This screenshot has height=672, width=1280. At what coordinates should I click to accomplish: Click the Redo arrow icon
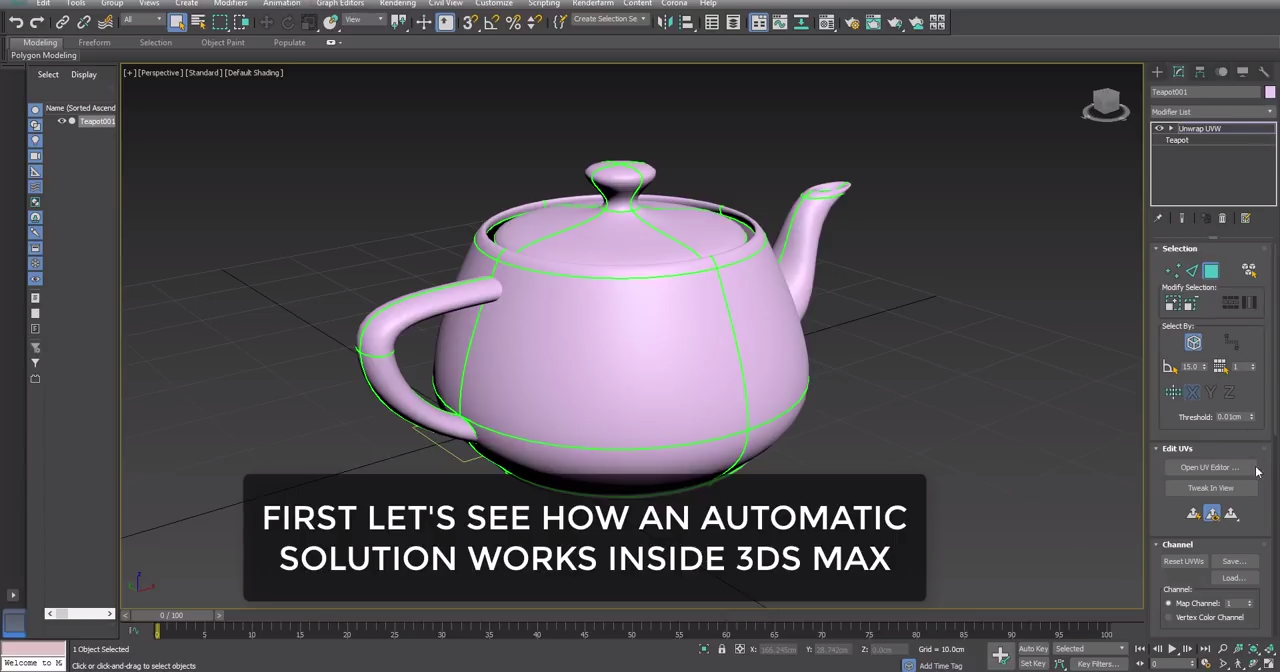pos(37,22)
